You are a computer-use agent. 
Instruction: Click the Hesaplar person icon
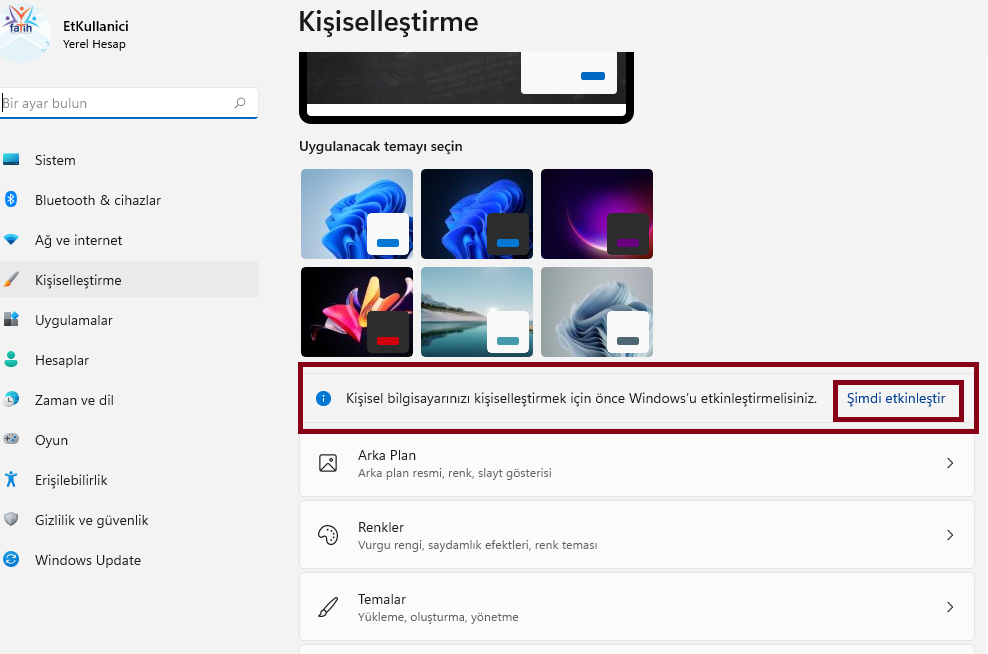pyautogui.click(x=11, y=360)
